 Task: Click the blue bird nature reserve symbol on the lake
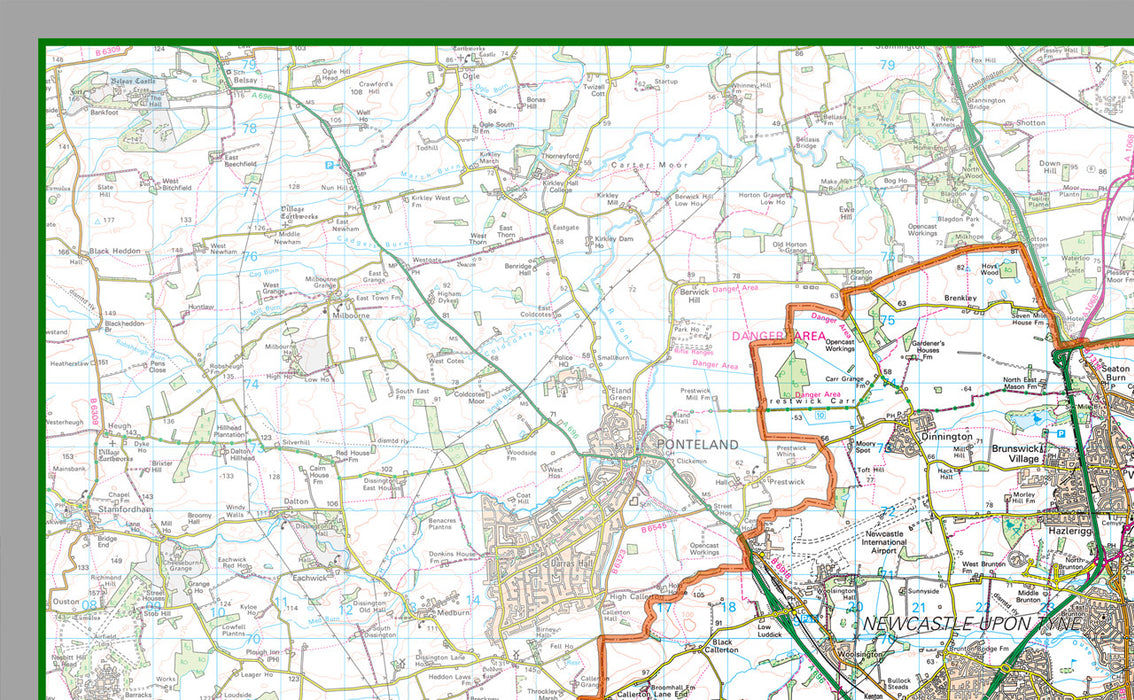pyautogui.click(x=1039, y=417)
